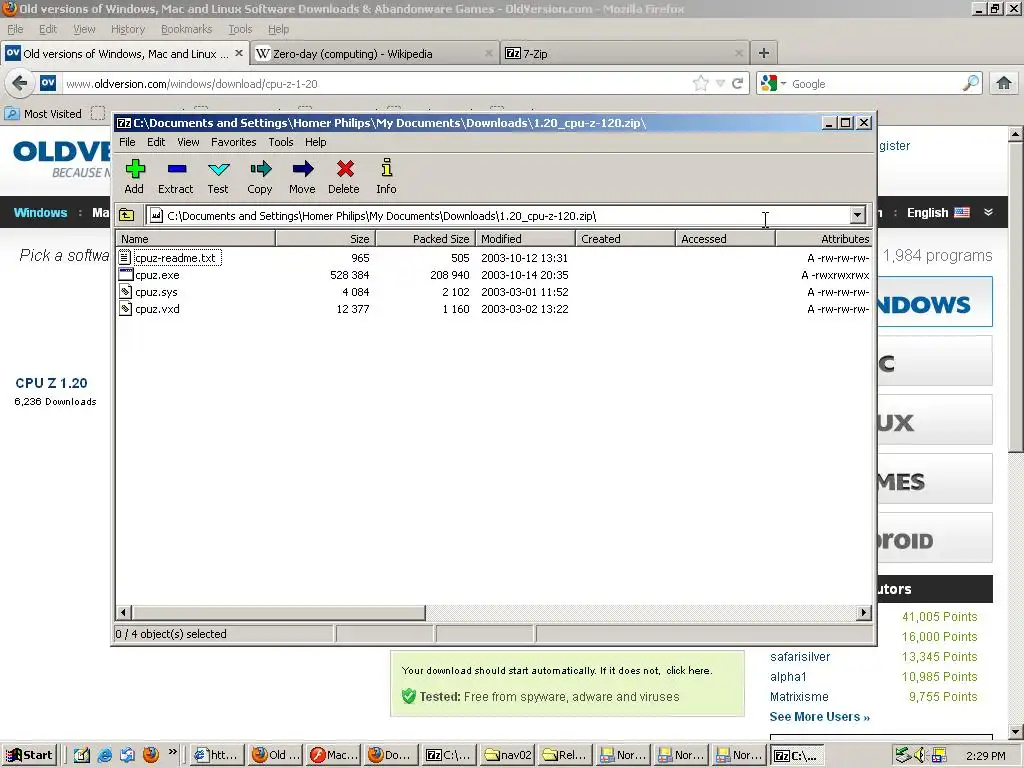Screen dimensions: 1024x768
Task: Click See More Users link
Action: point(819,716)
